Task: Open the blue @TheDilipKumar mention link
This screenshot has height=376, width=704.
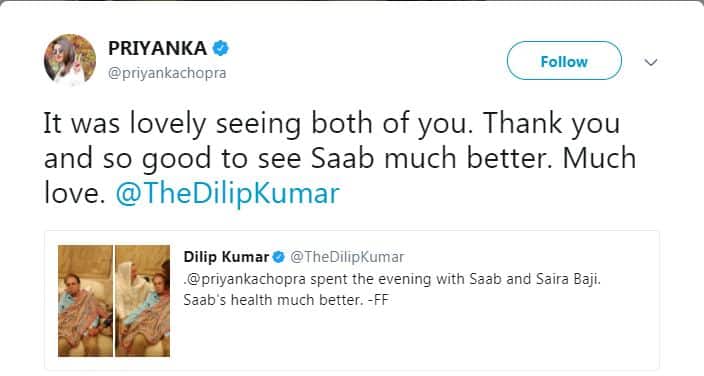Action: point(227,193)
